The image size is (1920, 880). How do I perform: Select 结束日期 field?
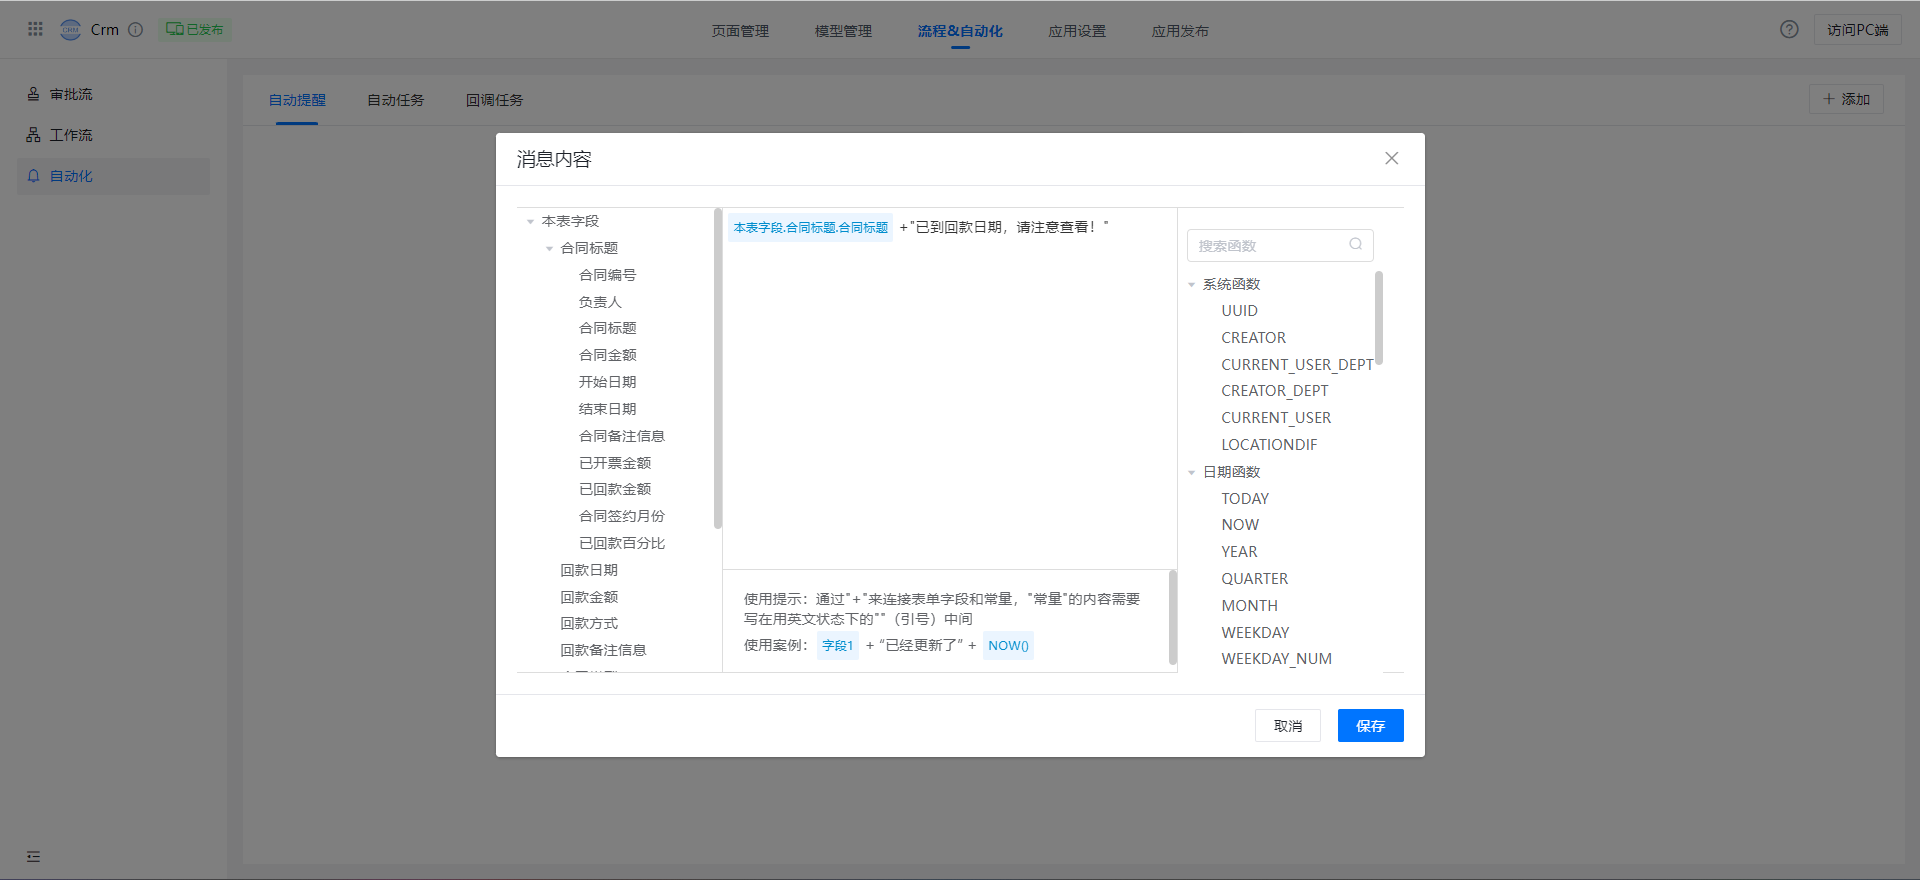(607, 409)
